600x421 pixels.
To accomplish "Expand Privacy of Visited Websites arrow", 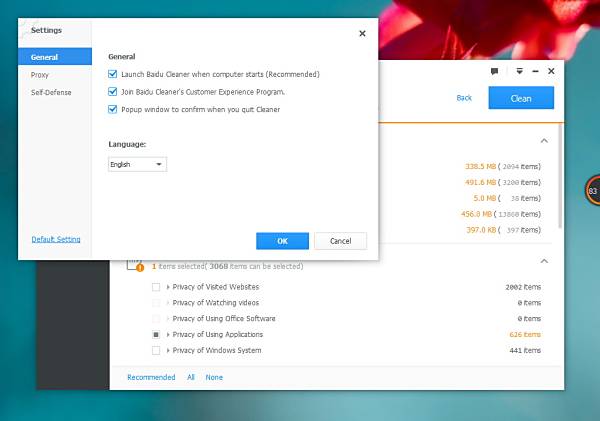I will coord(168,287).
